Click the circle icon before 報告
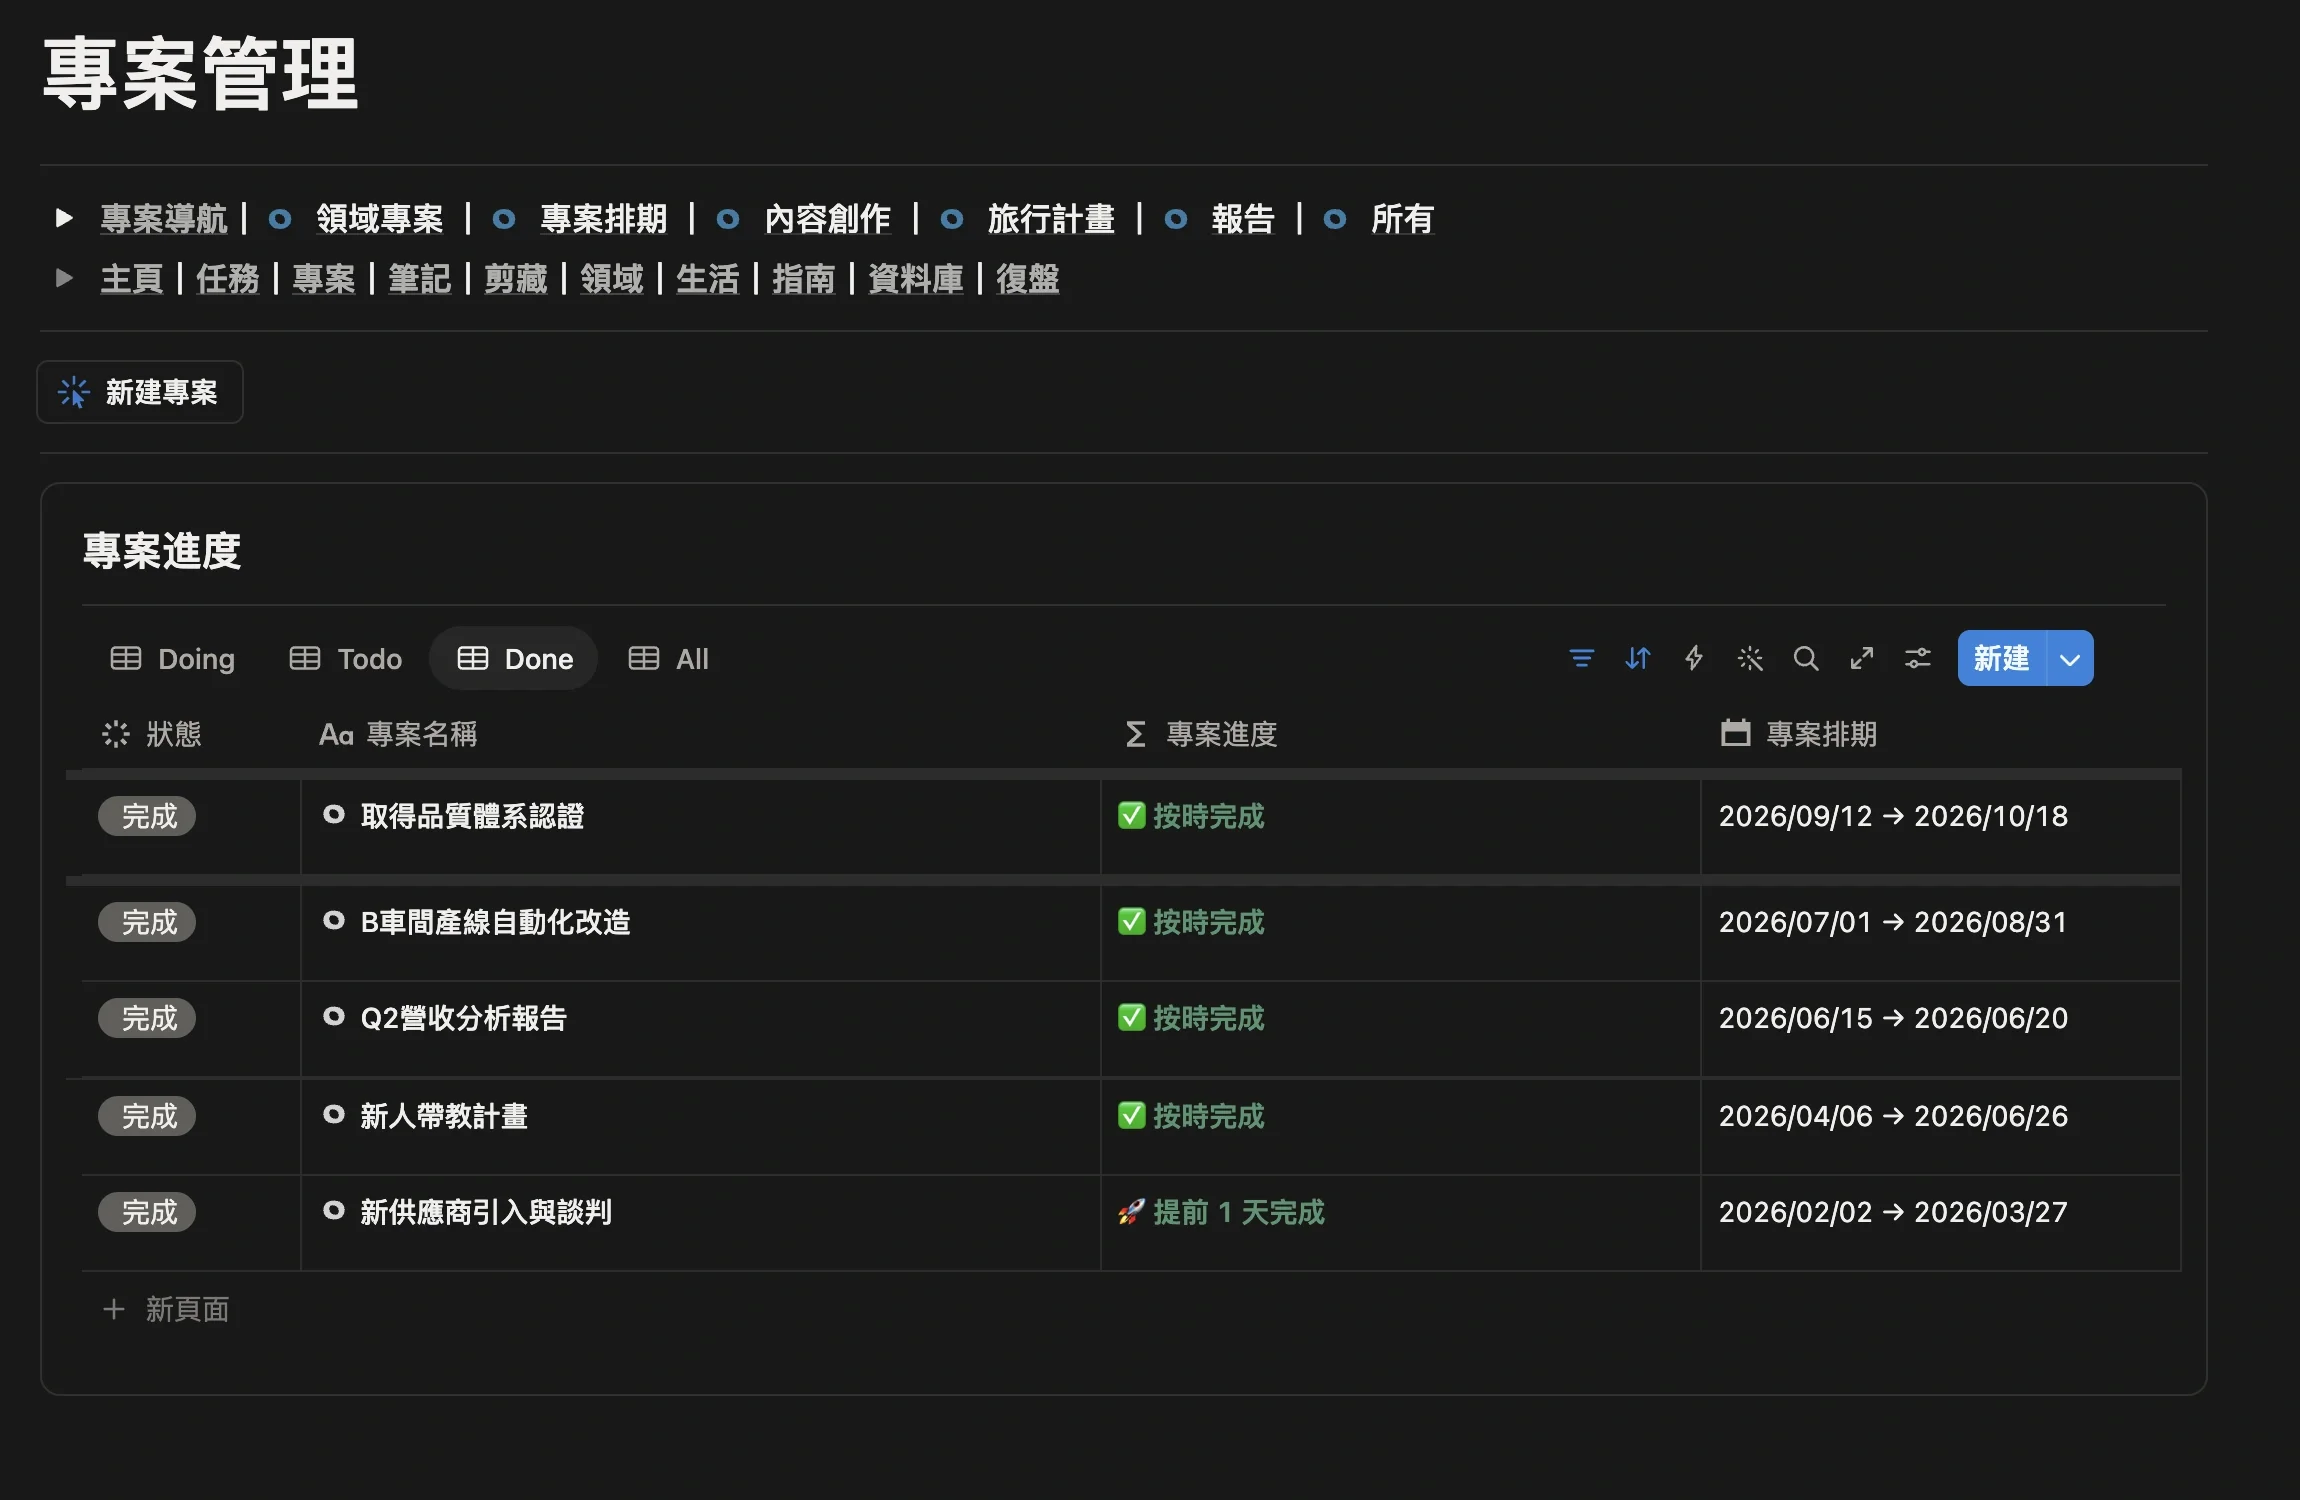Image resolution: width=2300 pixels, height=1500 pixels. point(1176,218)
